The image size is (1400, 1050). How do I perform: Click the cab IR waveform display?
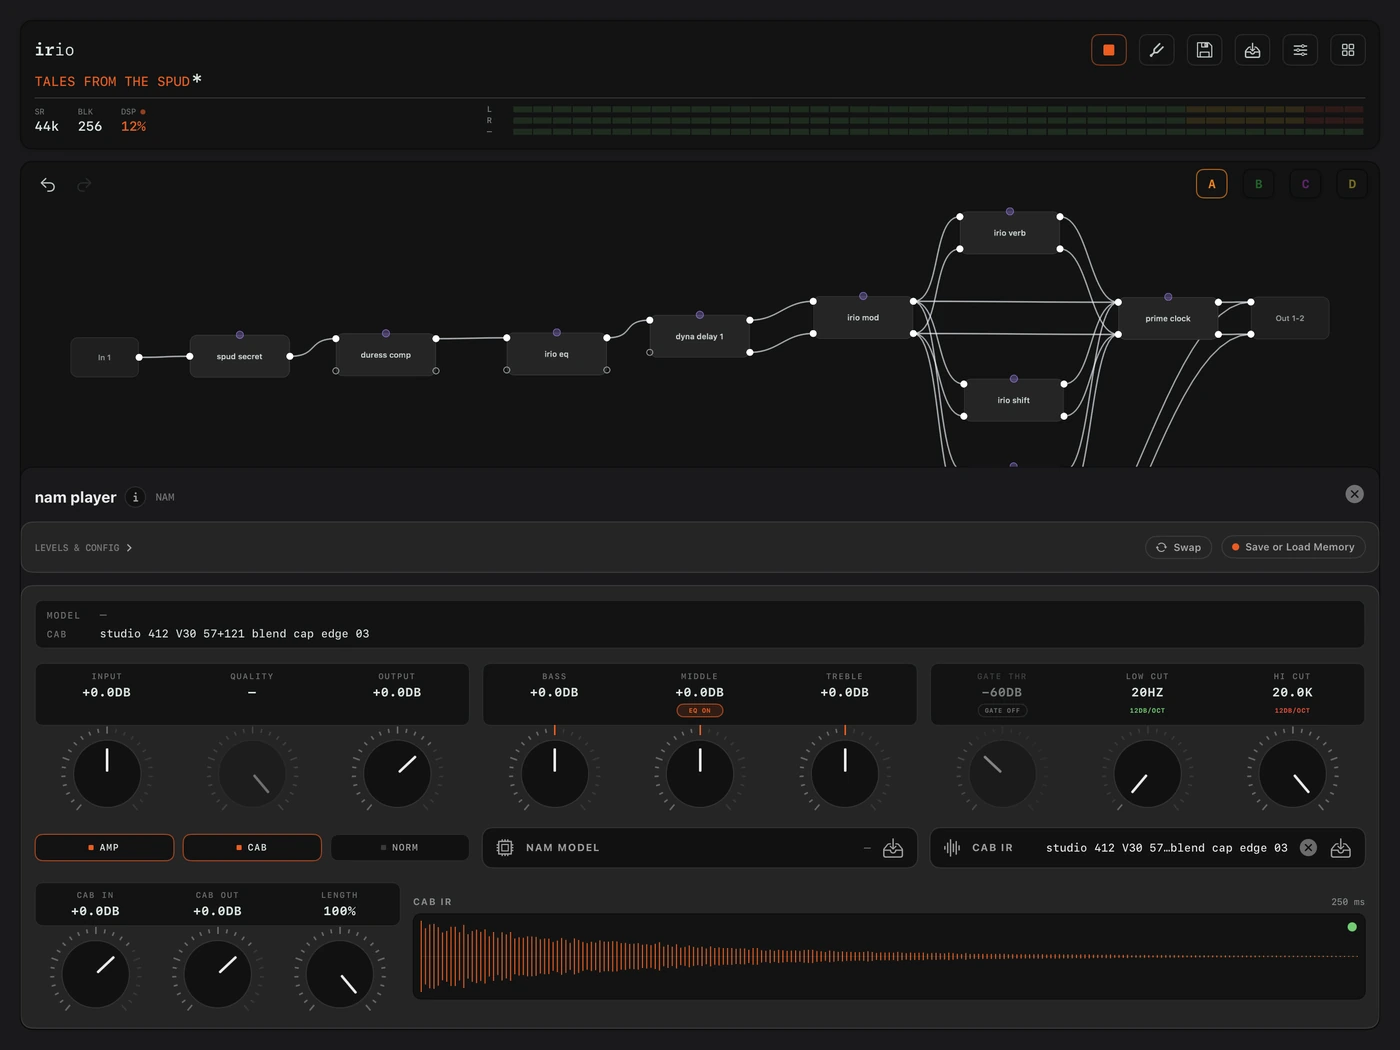[x=889, y=956]
